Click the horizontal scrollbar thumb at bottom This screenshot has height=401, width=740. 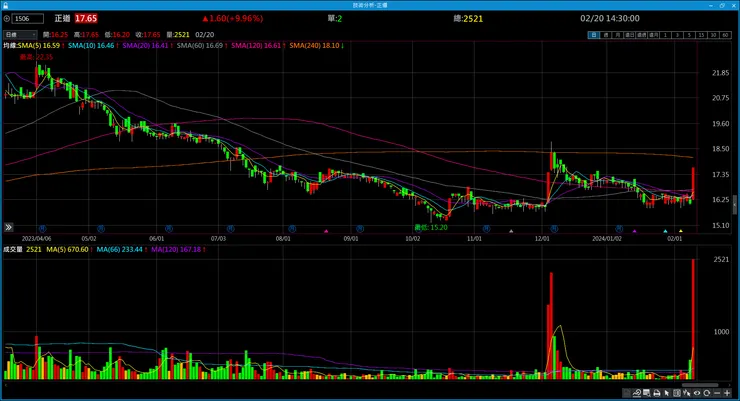pyautogui.click(x=700, y=385)
